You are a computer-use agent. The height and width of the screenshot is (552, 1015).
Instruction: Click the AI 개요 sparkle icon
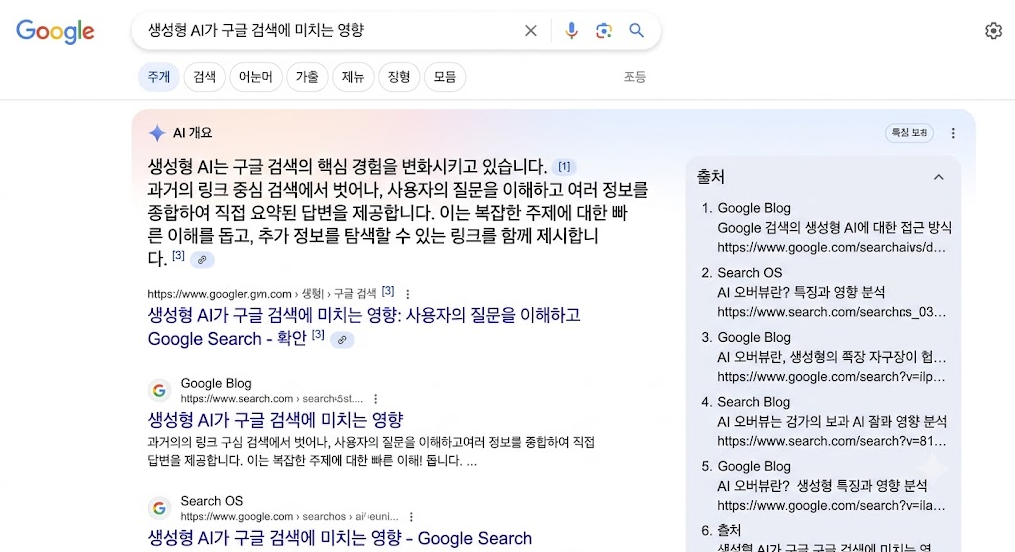tap(157, 133)
